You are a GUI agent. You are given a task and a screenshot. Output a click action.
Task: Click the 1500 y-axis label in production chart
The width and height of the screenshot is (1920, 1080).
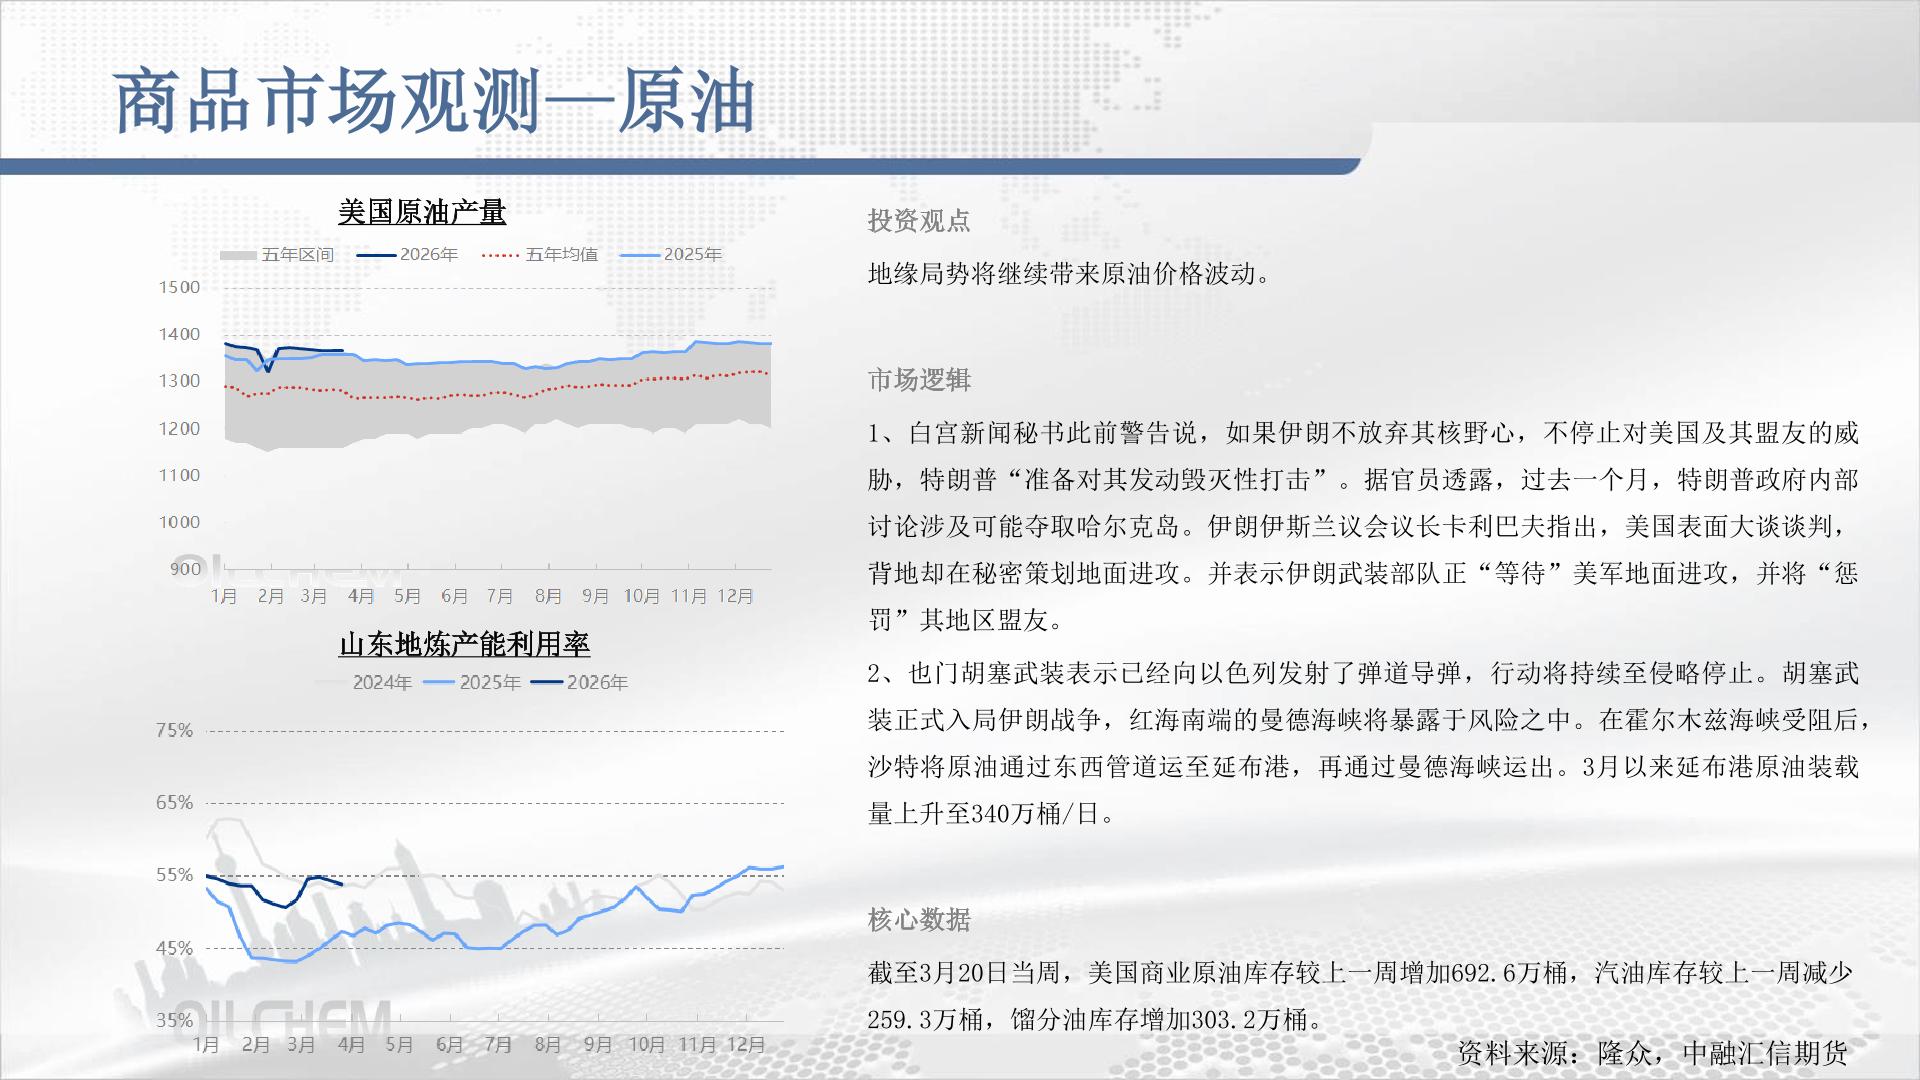[x=179, y=288]
